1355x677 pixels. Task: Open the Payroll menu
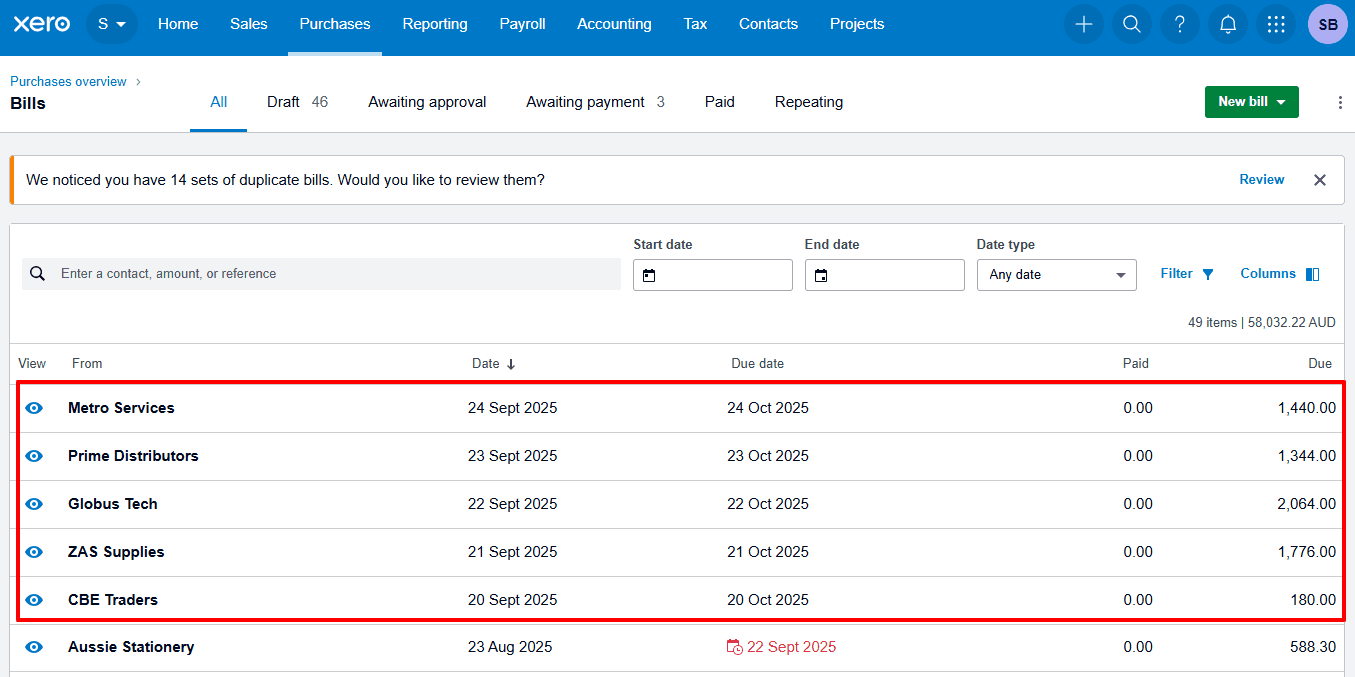pyautogui.click(x=522, y=24)
